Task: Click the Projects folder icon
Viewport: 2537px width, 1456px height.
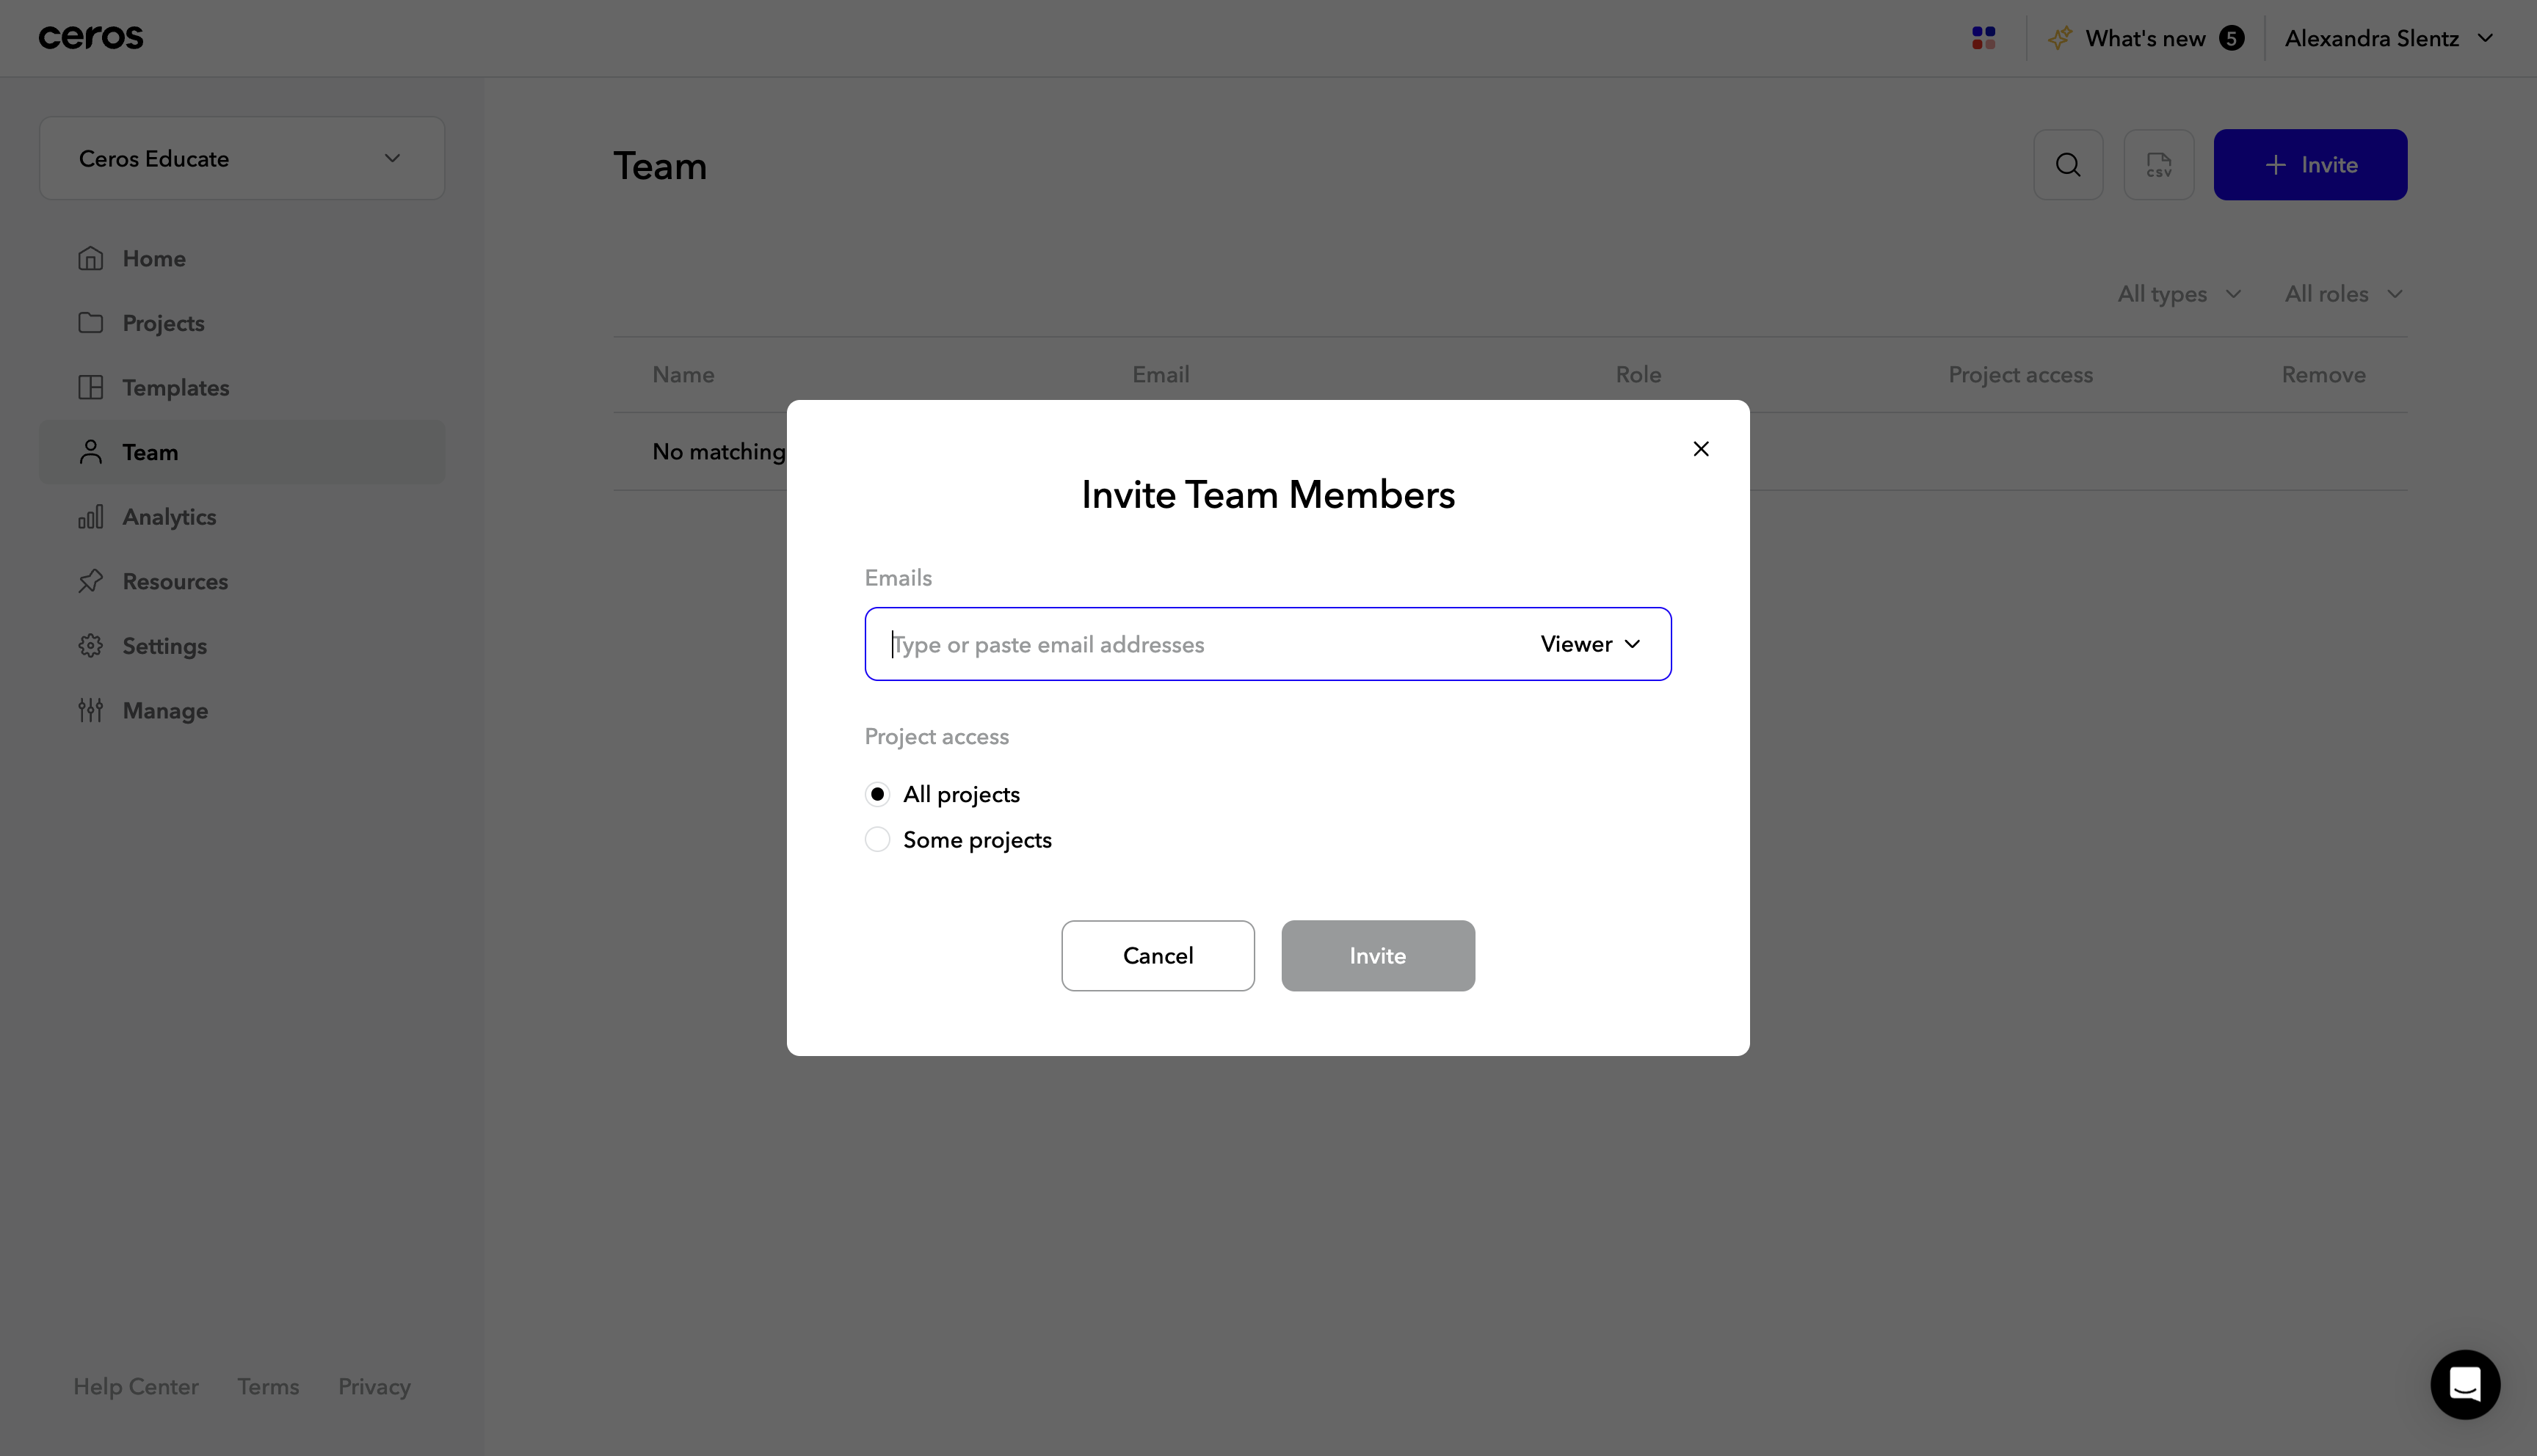Action: point(91,323)
